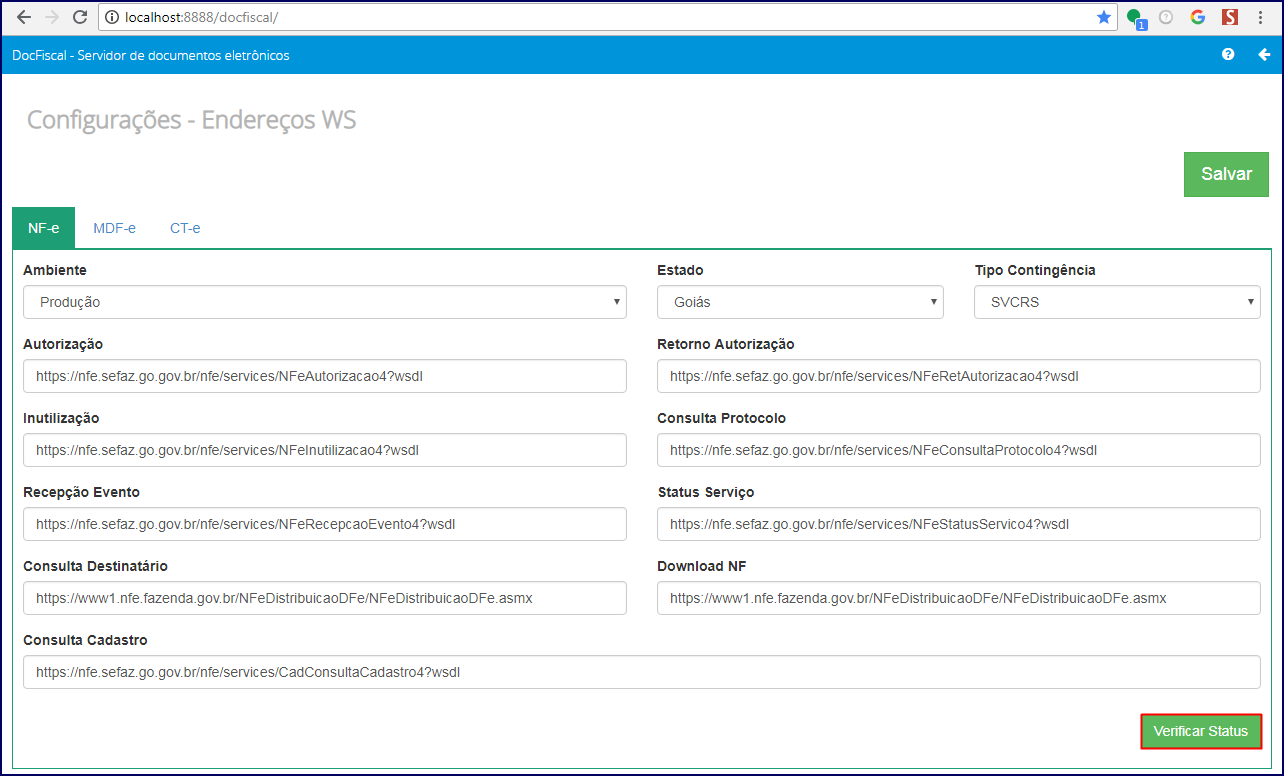This screenshot has width=1284, height=776.
Task: Click the 'Download NF' label
Action: tap(702, 566)
